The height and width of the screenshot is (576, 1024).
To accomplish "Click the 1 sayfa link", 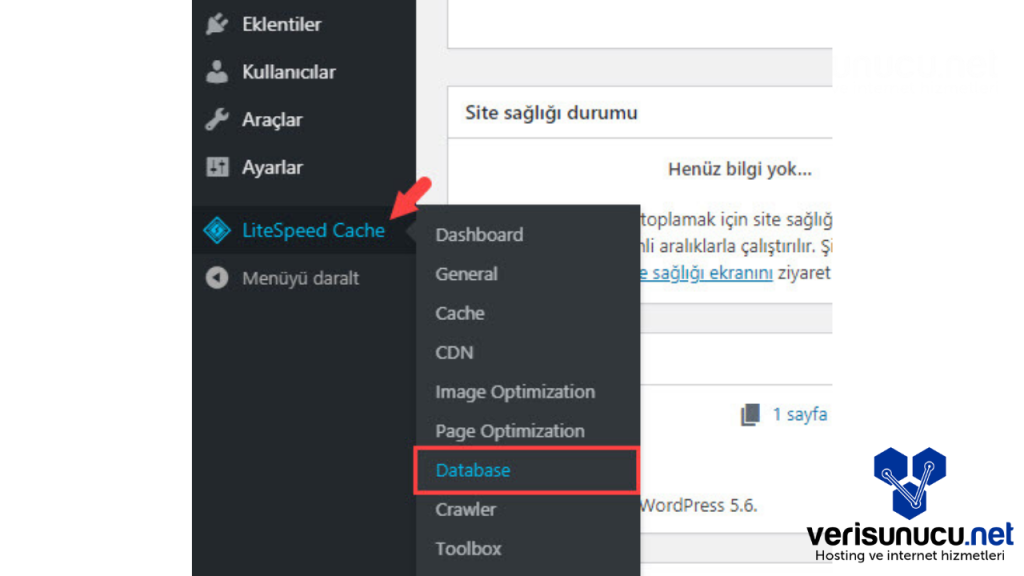I will (800, 414).
